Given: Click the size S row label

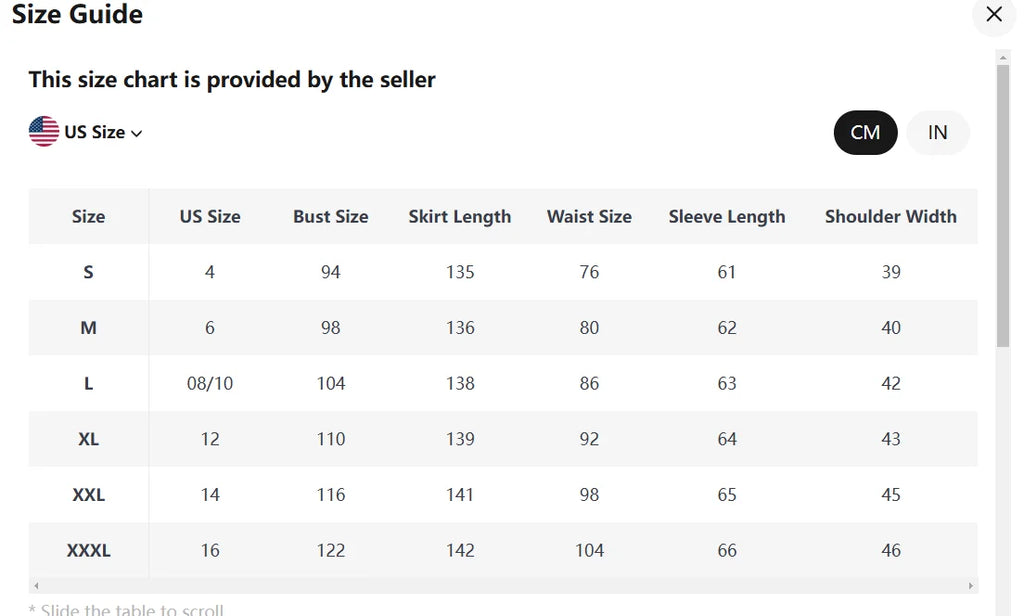Looking at the screenshot, I should click(x=88, y=272).
